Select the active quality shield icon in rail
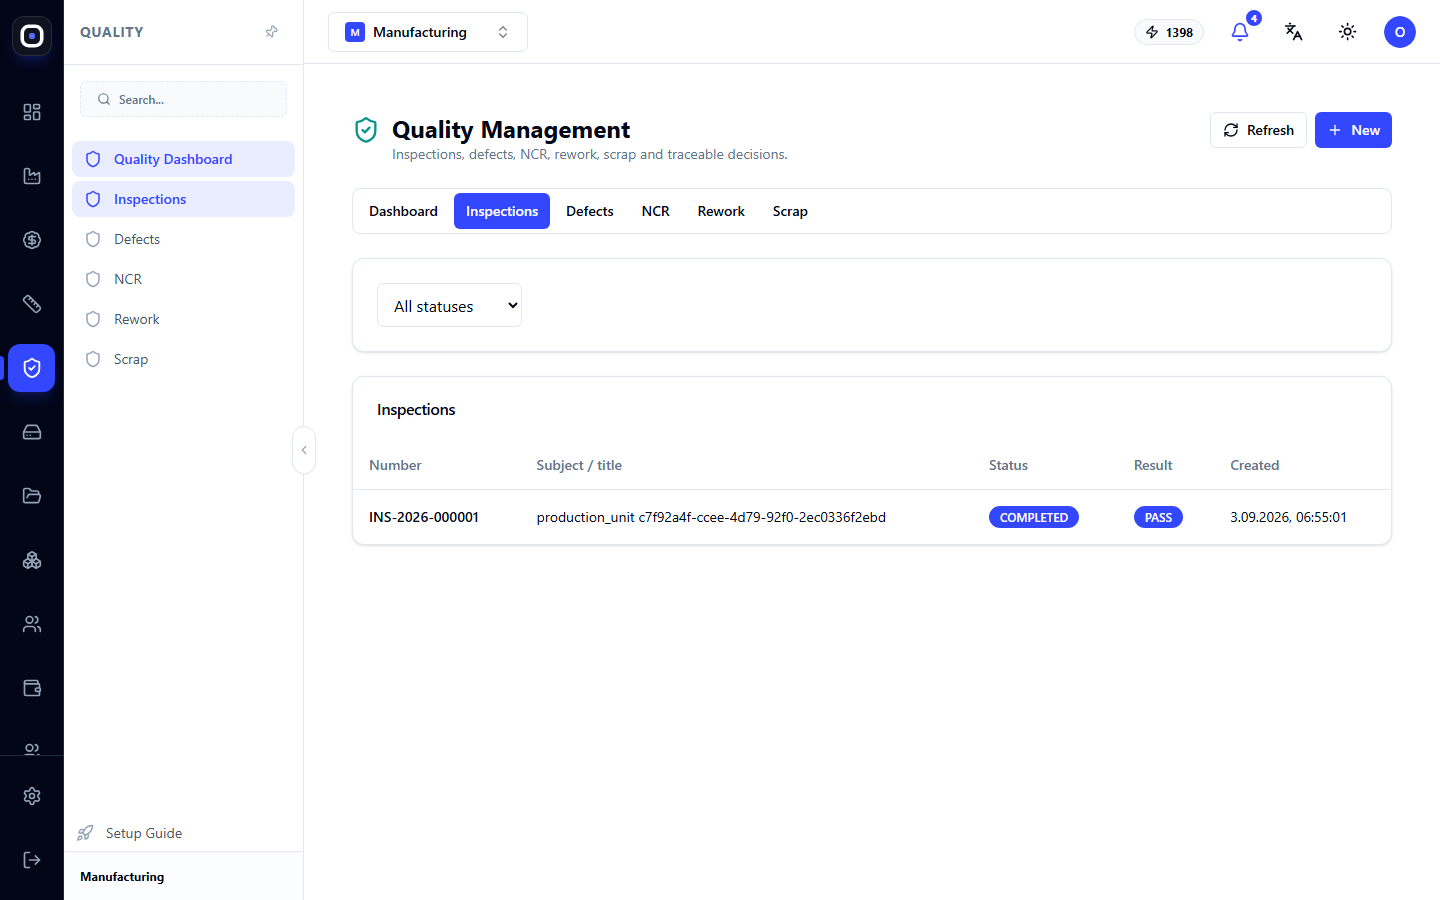Viewport: 1440px width, 900px height. coord(32,368)
